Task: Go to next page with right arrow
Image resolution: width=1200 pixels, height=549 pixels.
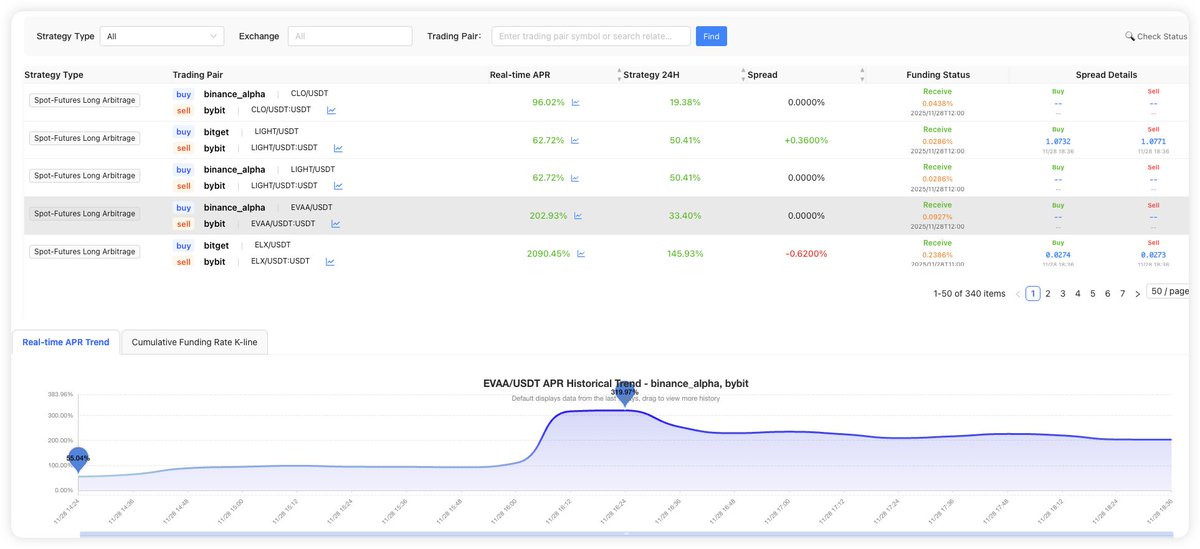Action: point(1138,294)
